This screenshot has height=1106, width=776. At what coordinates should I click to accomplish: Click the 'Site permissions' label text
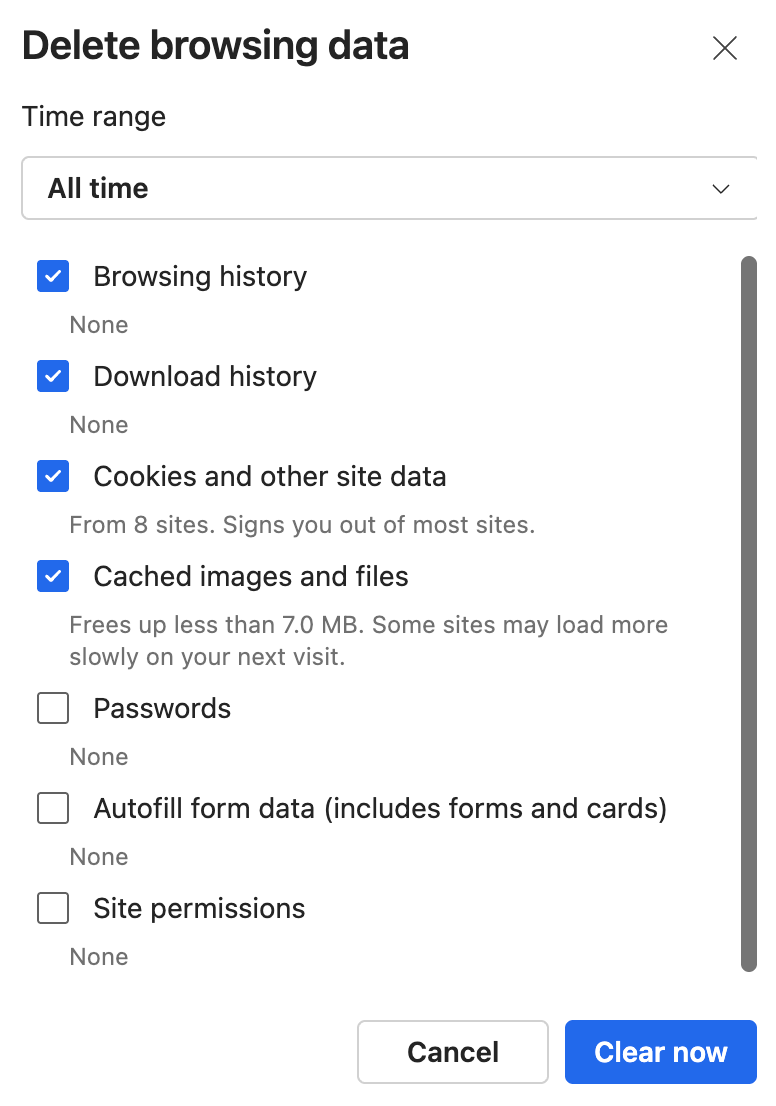coord(199,908)
